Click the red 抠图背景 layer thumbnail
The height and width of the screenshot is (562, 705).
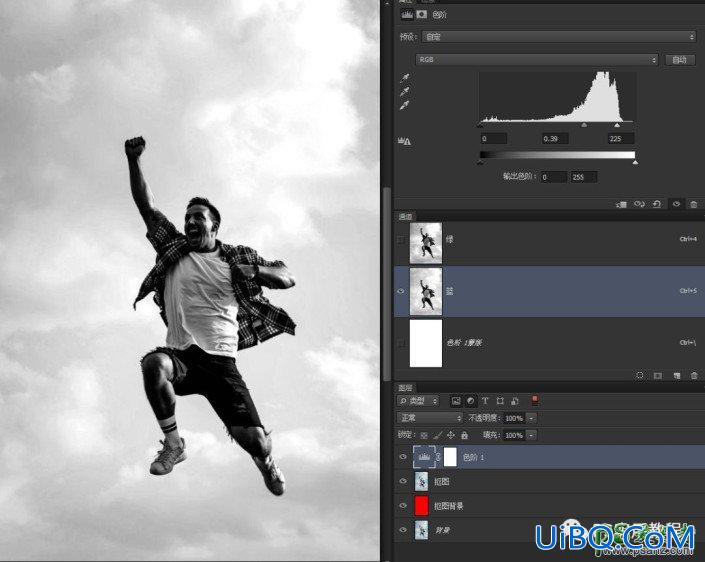(421, 505)
